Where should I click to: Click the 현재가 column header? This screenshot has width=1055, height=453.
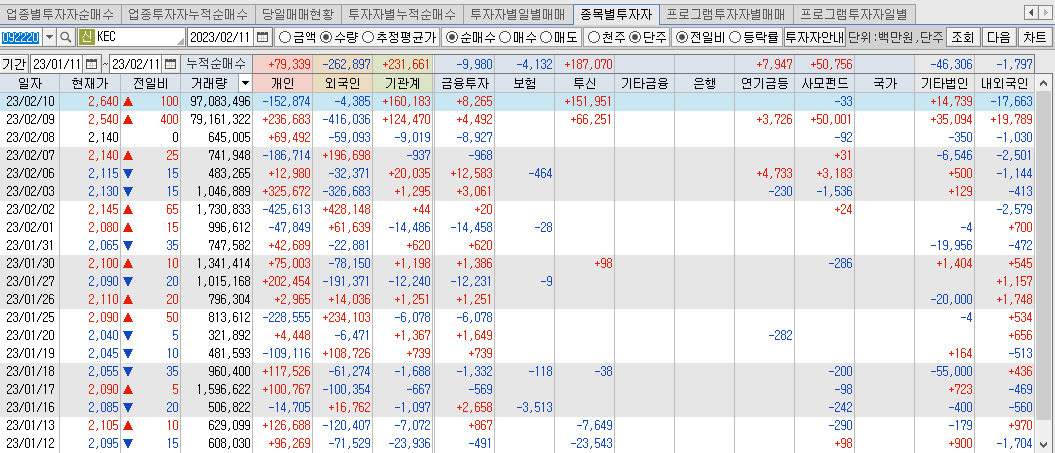(90, 84)
